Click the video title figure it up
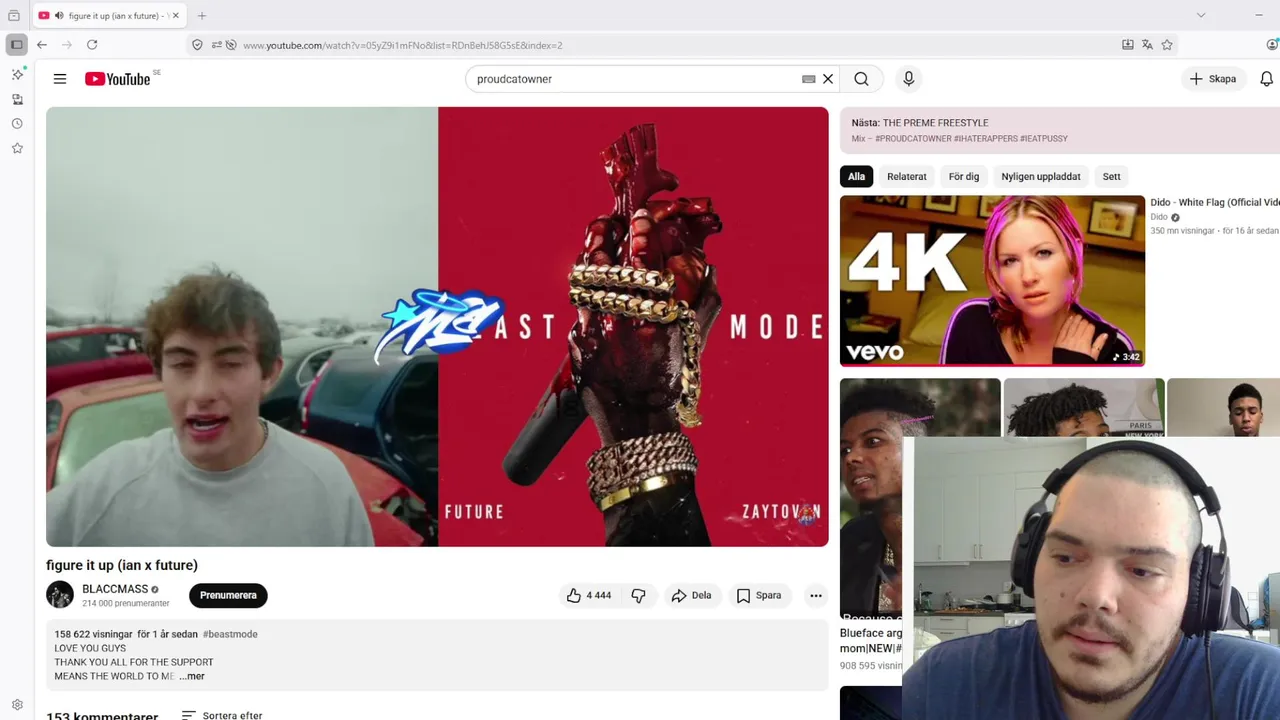 pos(122,565)
